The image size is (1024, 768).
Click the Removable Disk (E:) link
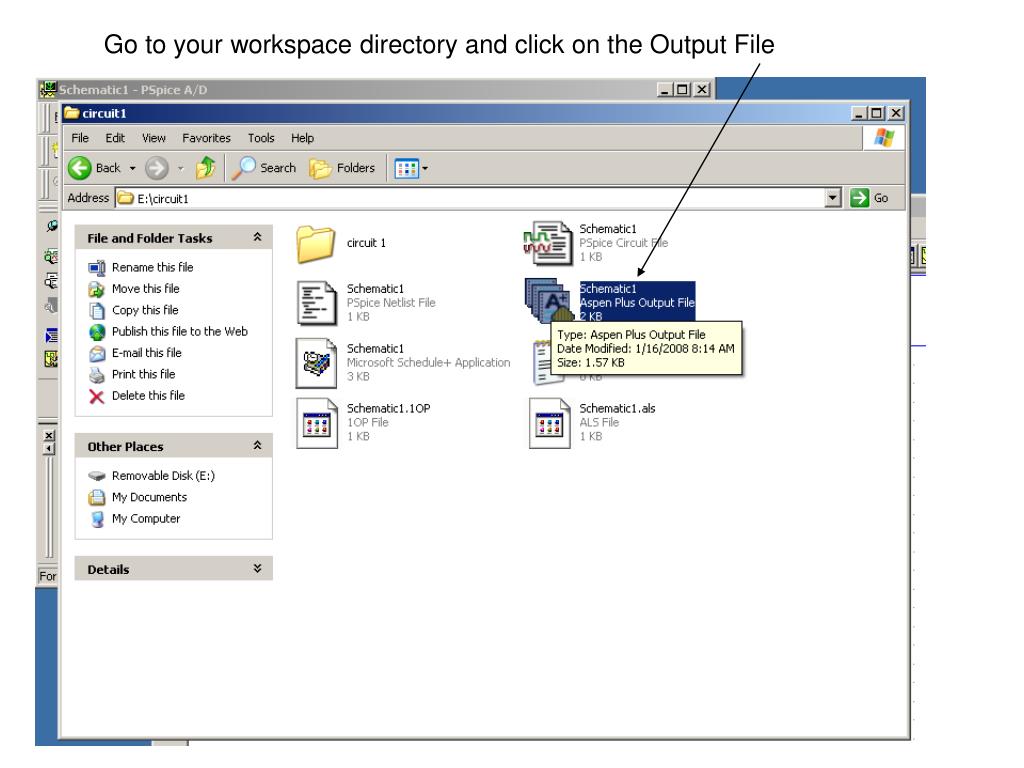pyautogui.click(x=163, y=476)
